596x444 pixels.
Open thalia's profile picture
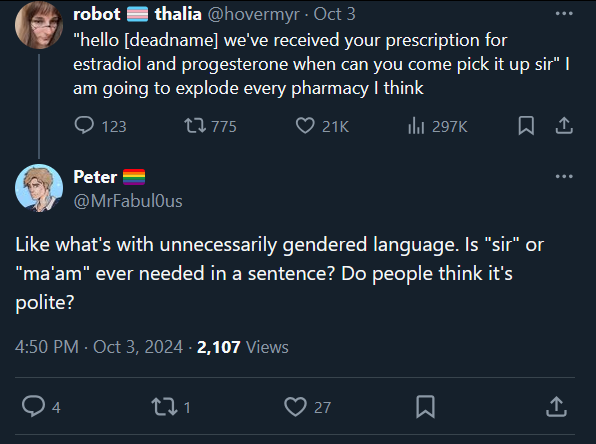click(39, 25)
